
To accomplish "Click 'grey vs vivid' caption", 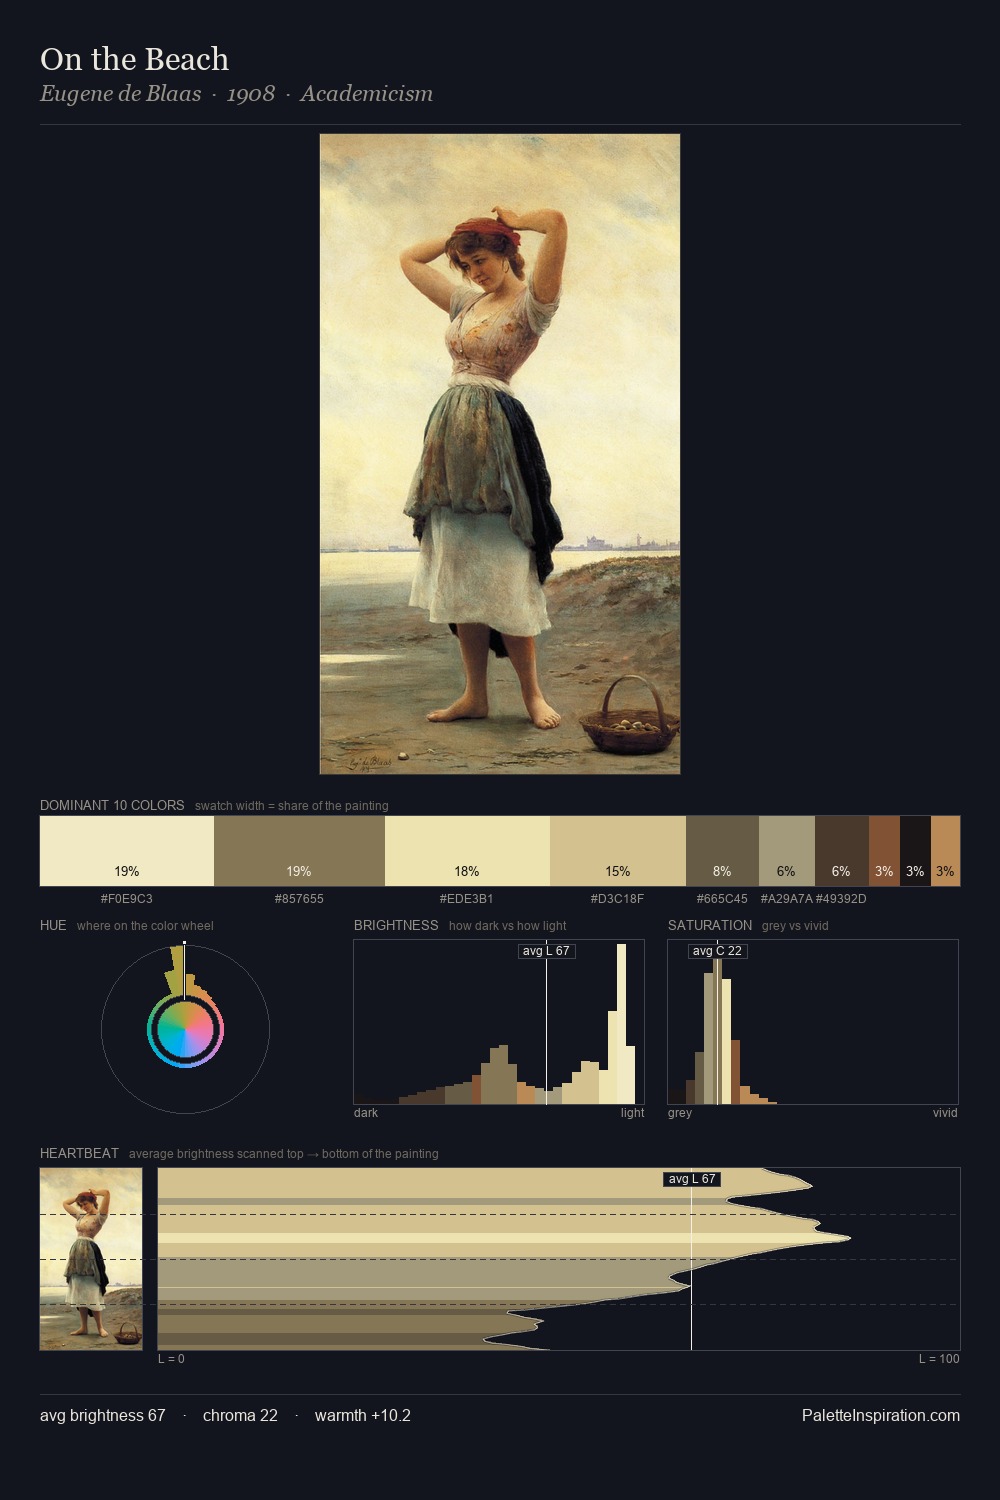I will 795,925.
